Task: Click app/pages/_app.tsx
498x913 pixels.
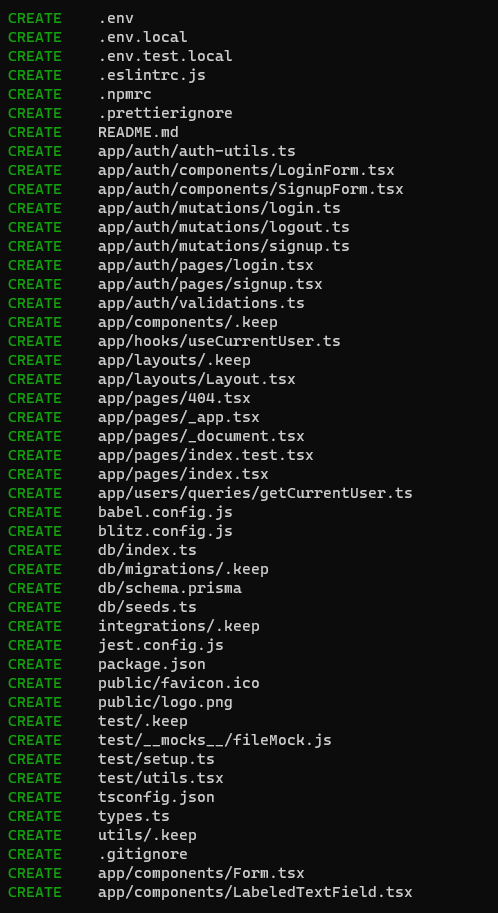Action: [179, 417]
